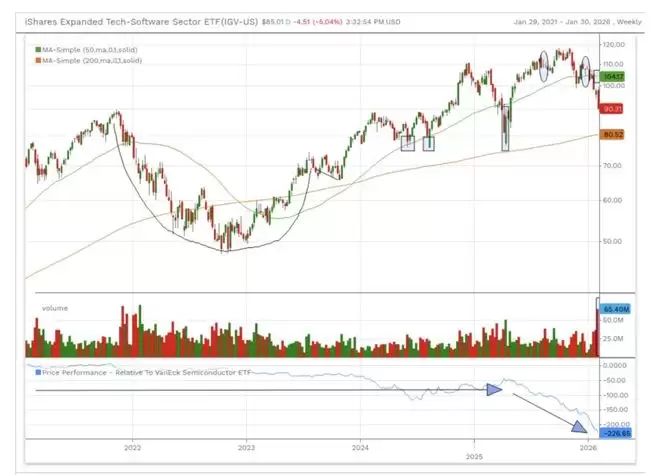Click the blue Price Performance legend square
Image resolution: width=660 pixels, height=475 pixels.
pos(37,371)
